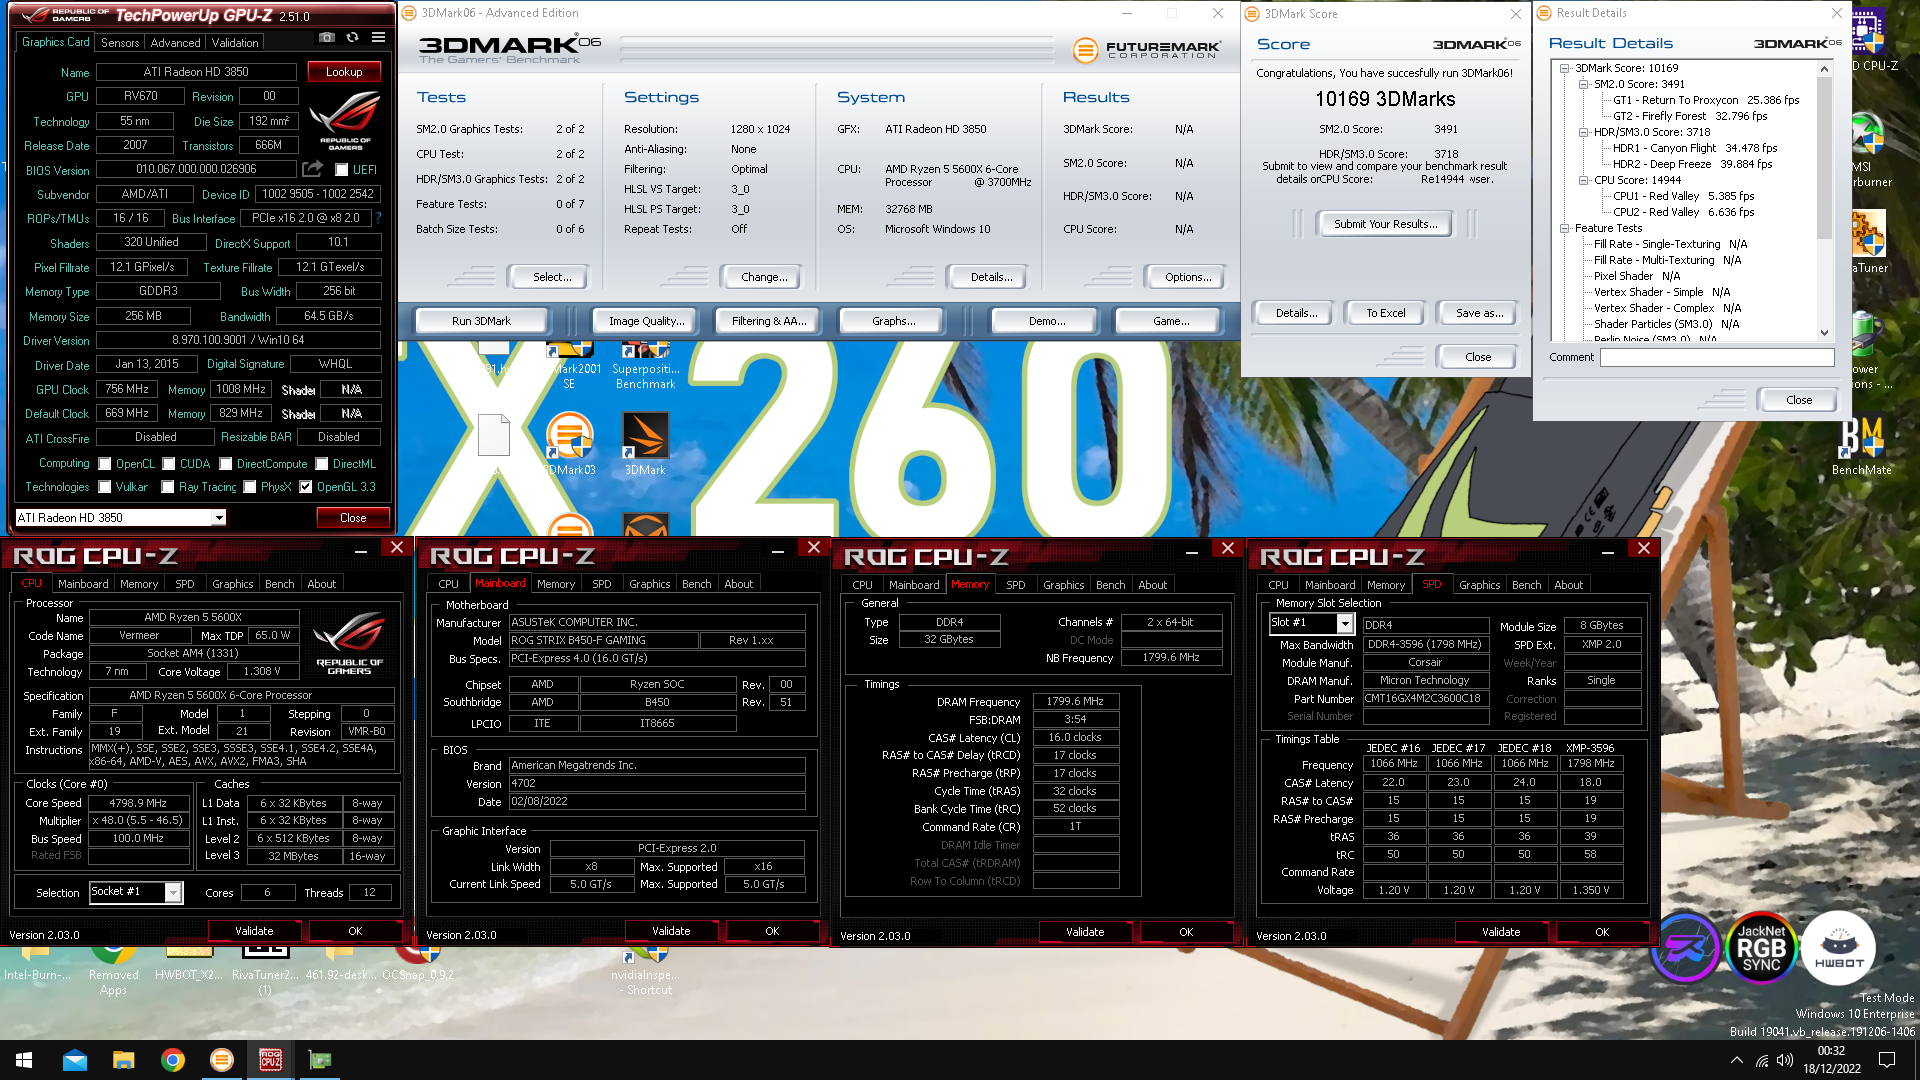Collapse the CPU Score 14944 tree node
This screenshot has height=1080, width=1920.
pos(1584,180)
